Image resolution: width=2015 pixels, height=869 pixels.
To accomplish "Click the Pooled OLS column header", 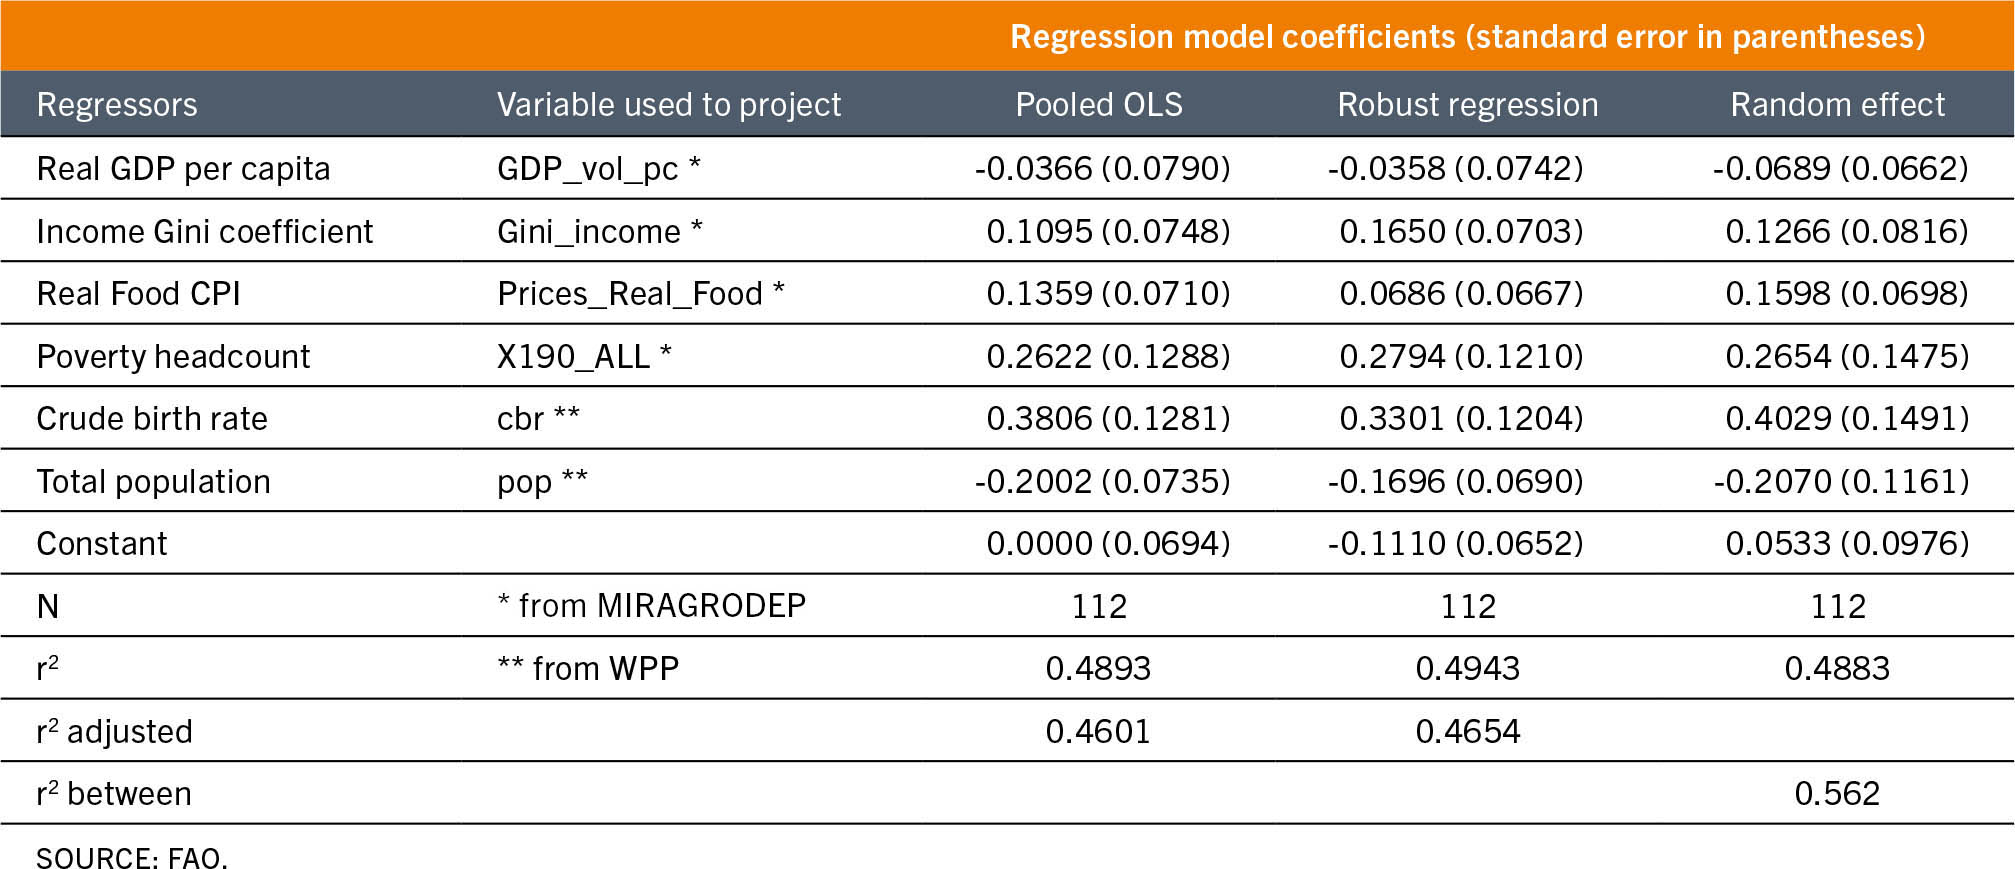I will click(1098, 104).
